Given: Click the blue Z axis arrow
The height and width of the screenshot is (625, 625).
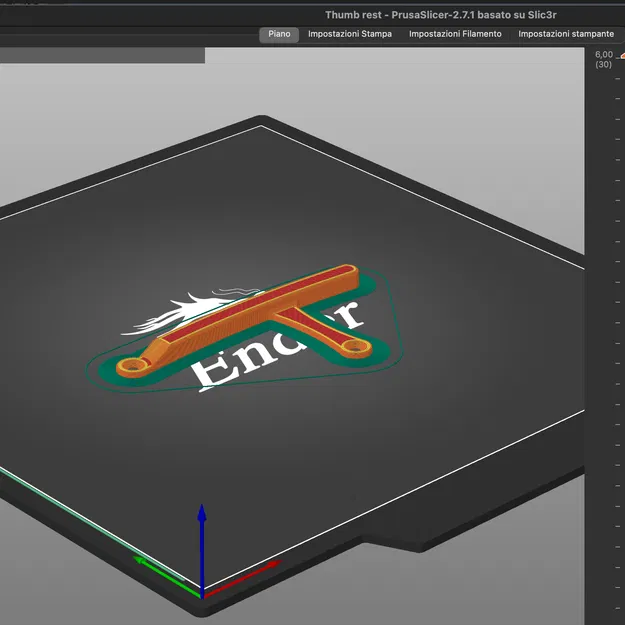Looking at the screenshot, I should pyautogui.click(x=202, y=550).
